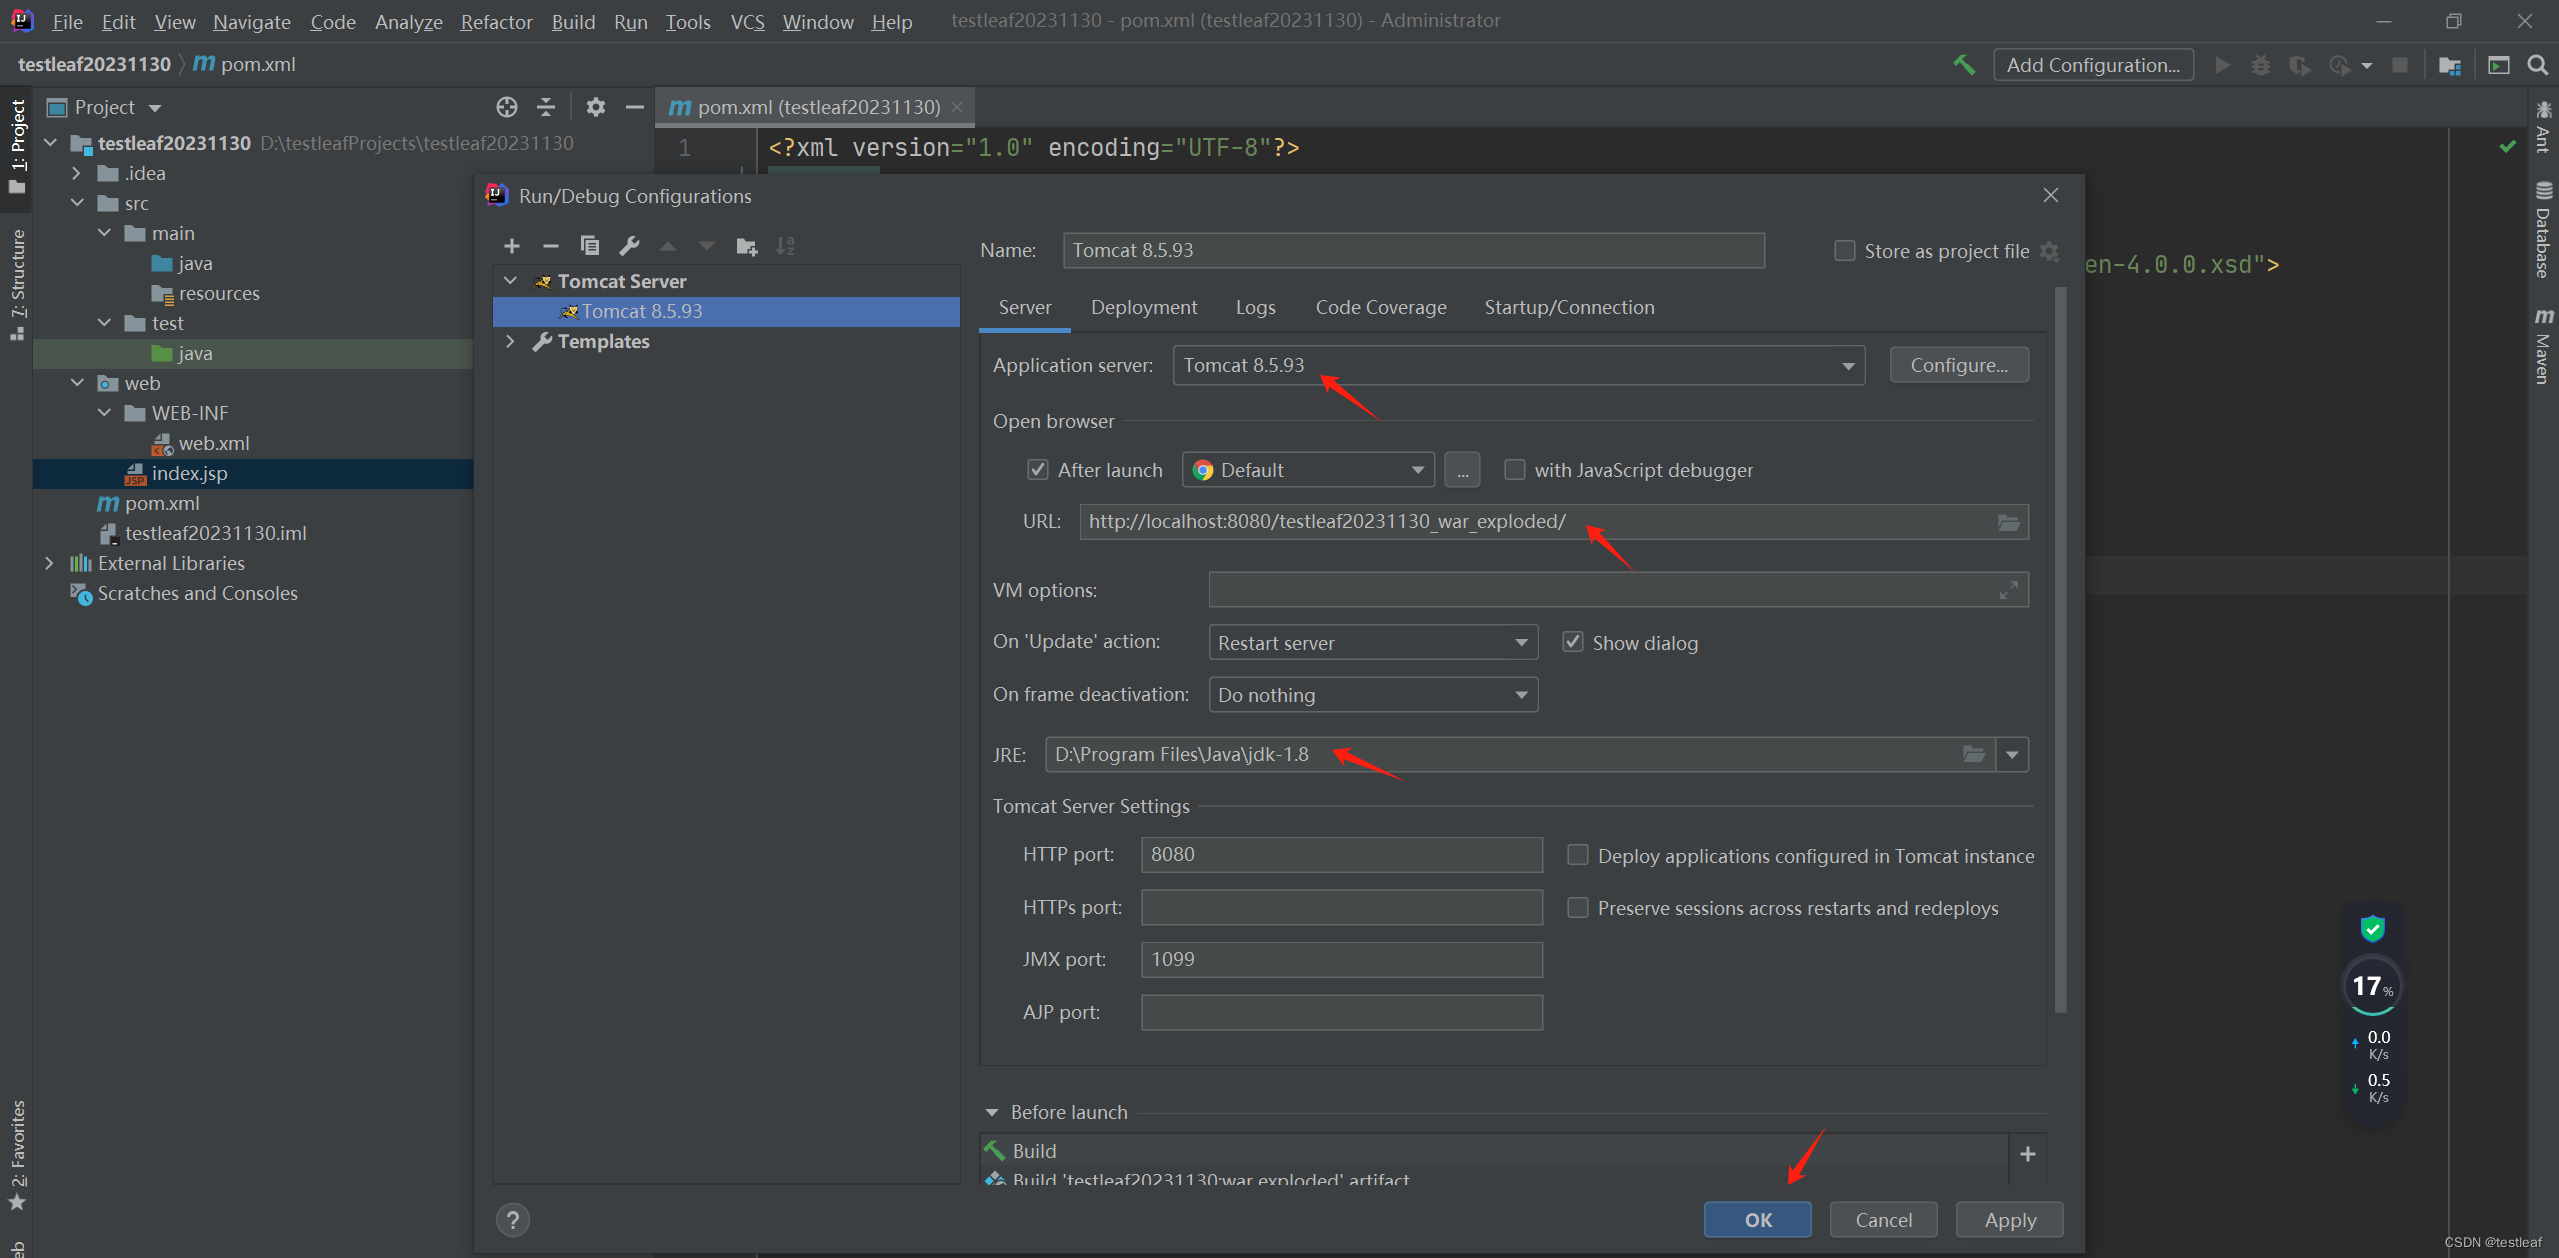Click the Configure... button
2559x1258 pixels.
click(1958, 366)
